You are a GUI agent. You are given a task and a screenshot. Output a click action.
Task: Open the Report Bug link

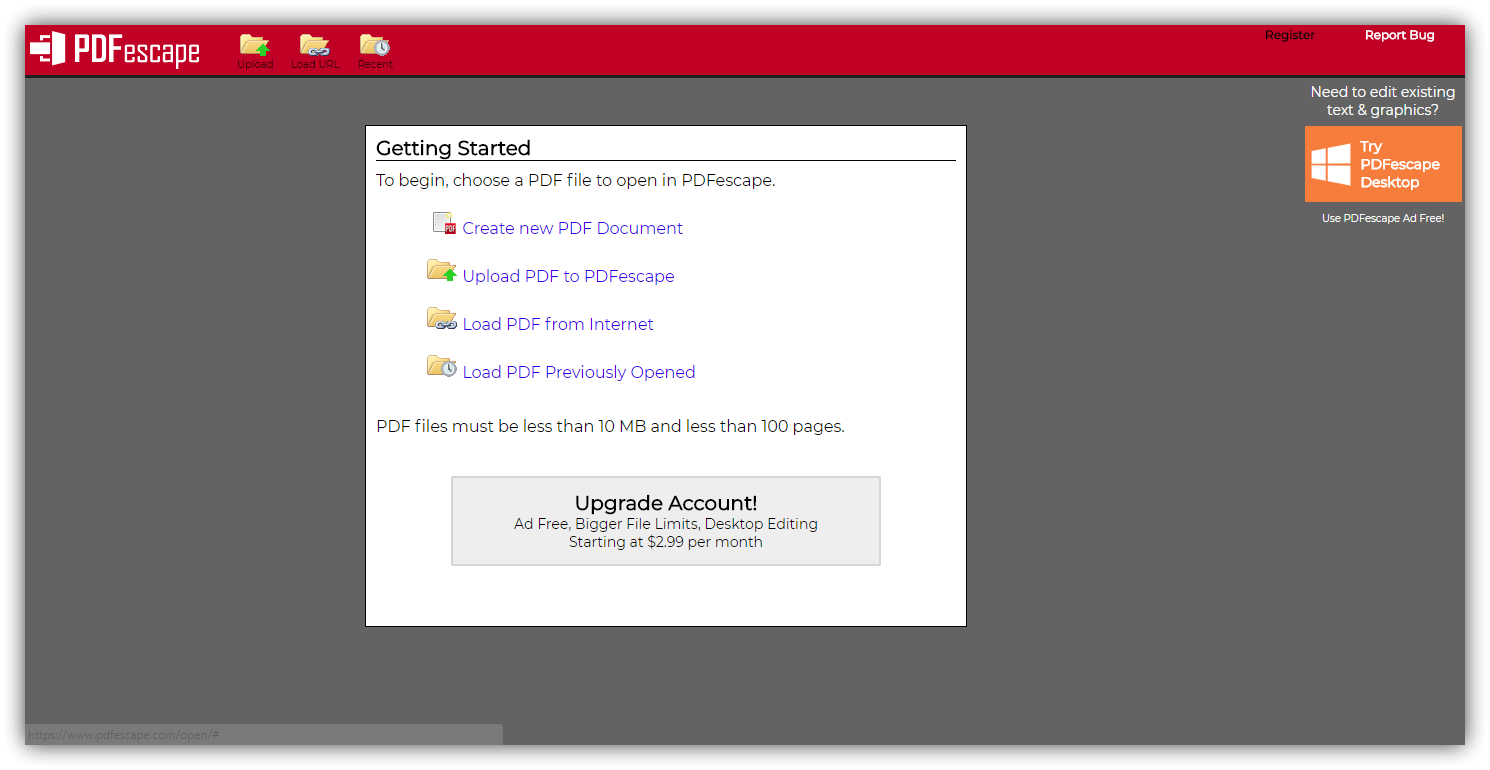pyautogui.click(x=1400, y=35)
